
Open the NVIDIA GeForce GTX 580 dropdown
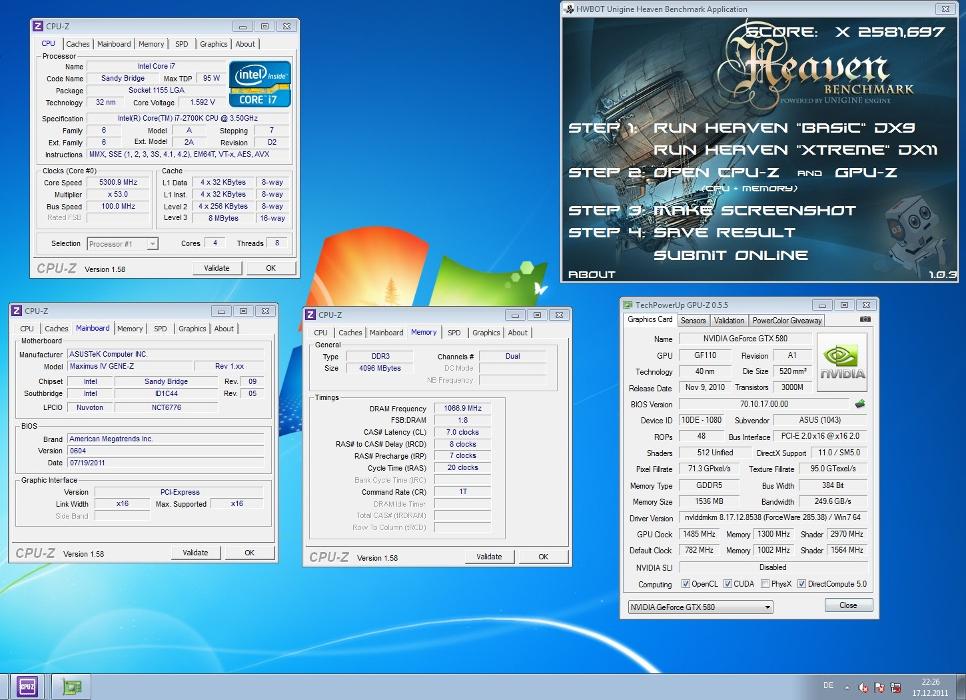point(700,607)
